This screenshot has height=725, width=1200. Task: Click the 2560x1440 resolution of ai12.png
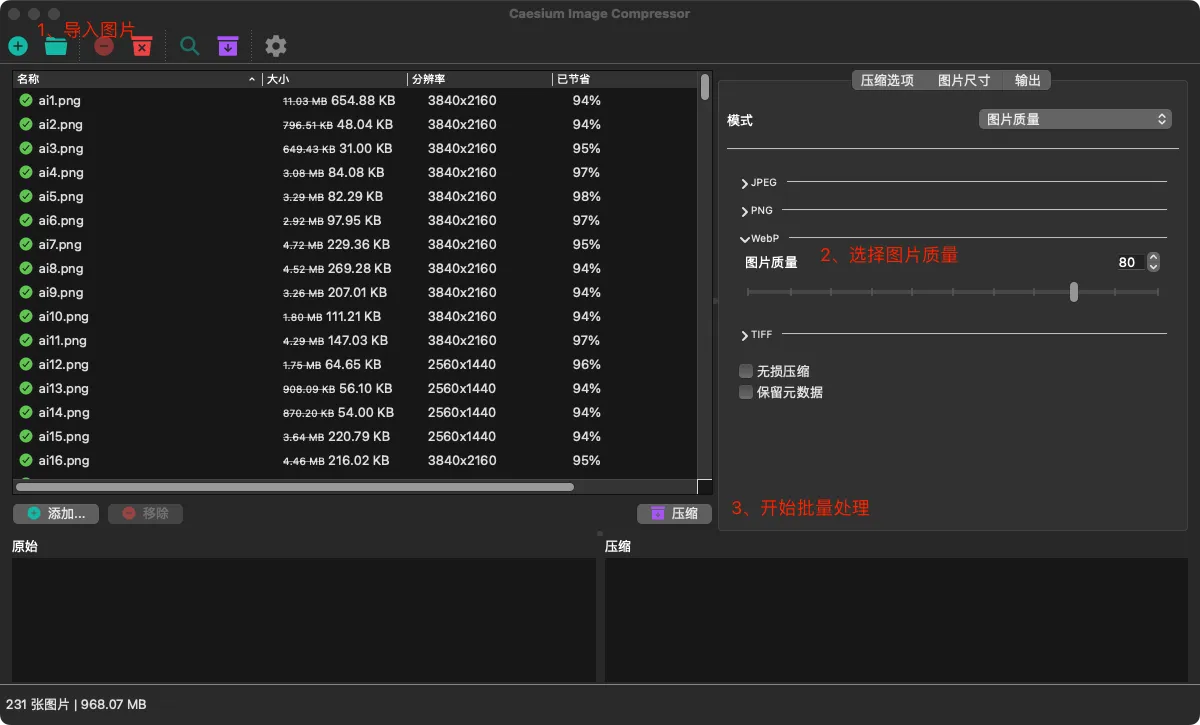point(462,364)
